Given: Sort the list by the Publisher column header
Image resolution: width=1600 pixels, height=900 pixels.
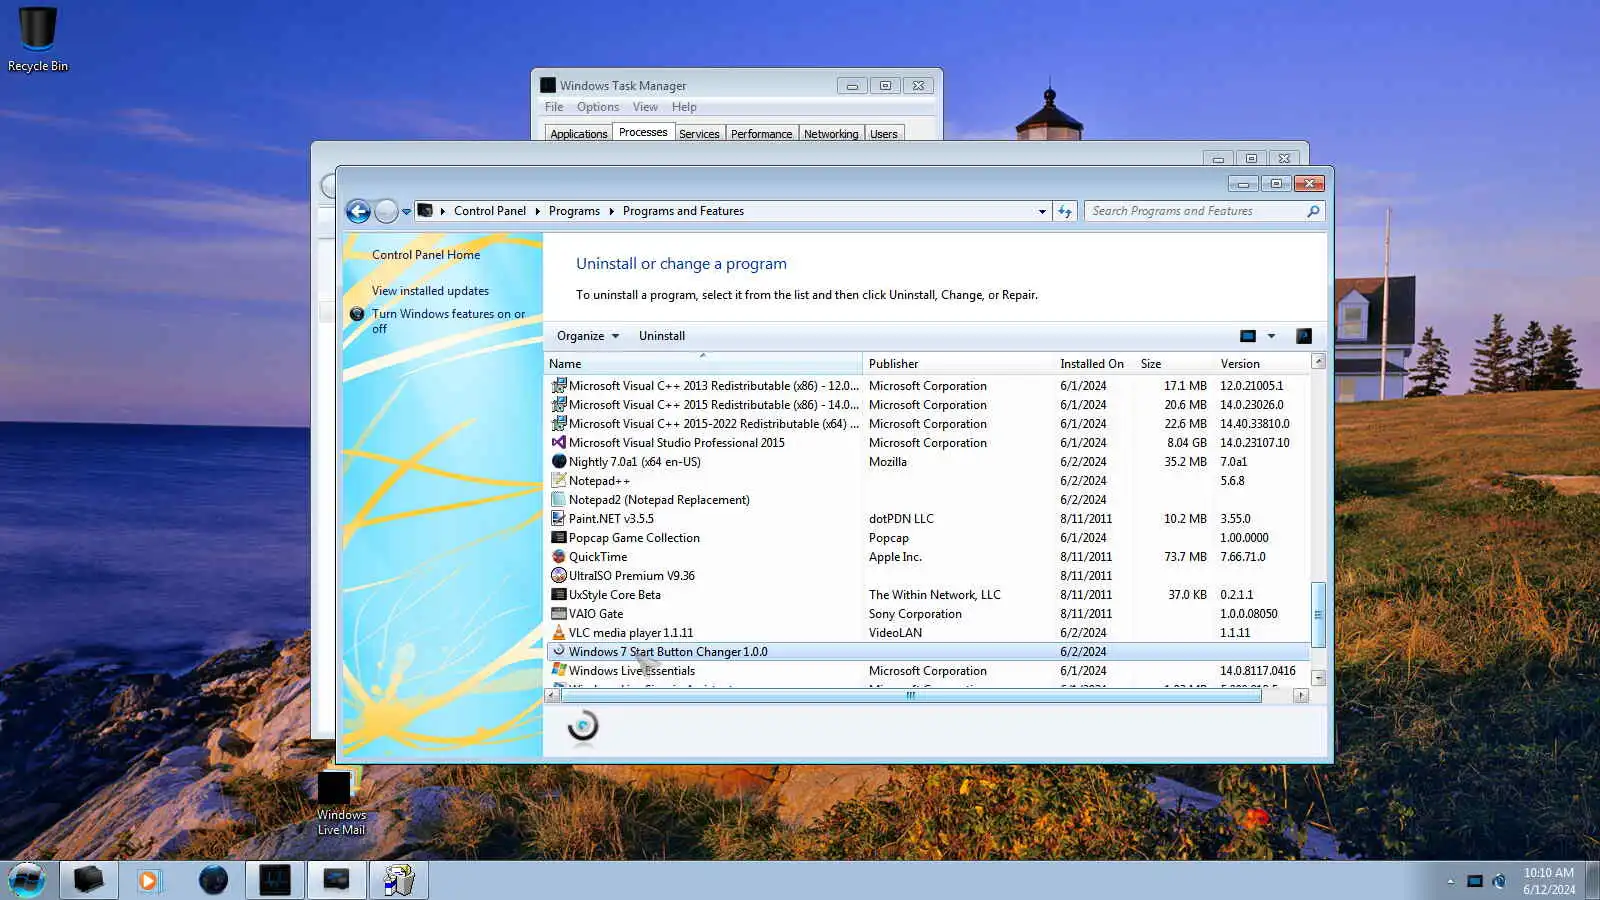Looking at the screenshot, I should coord(958,364).
